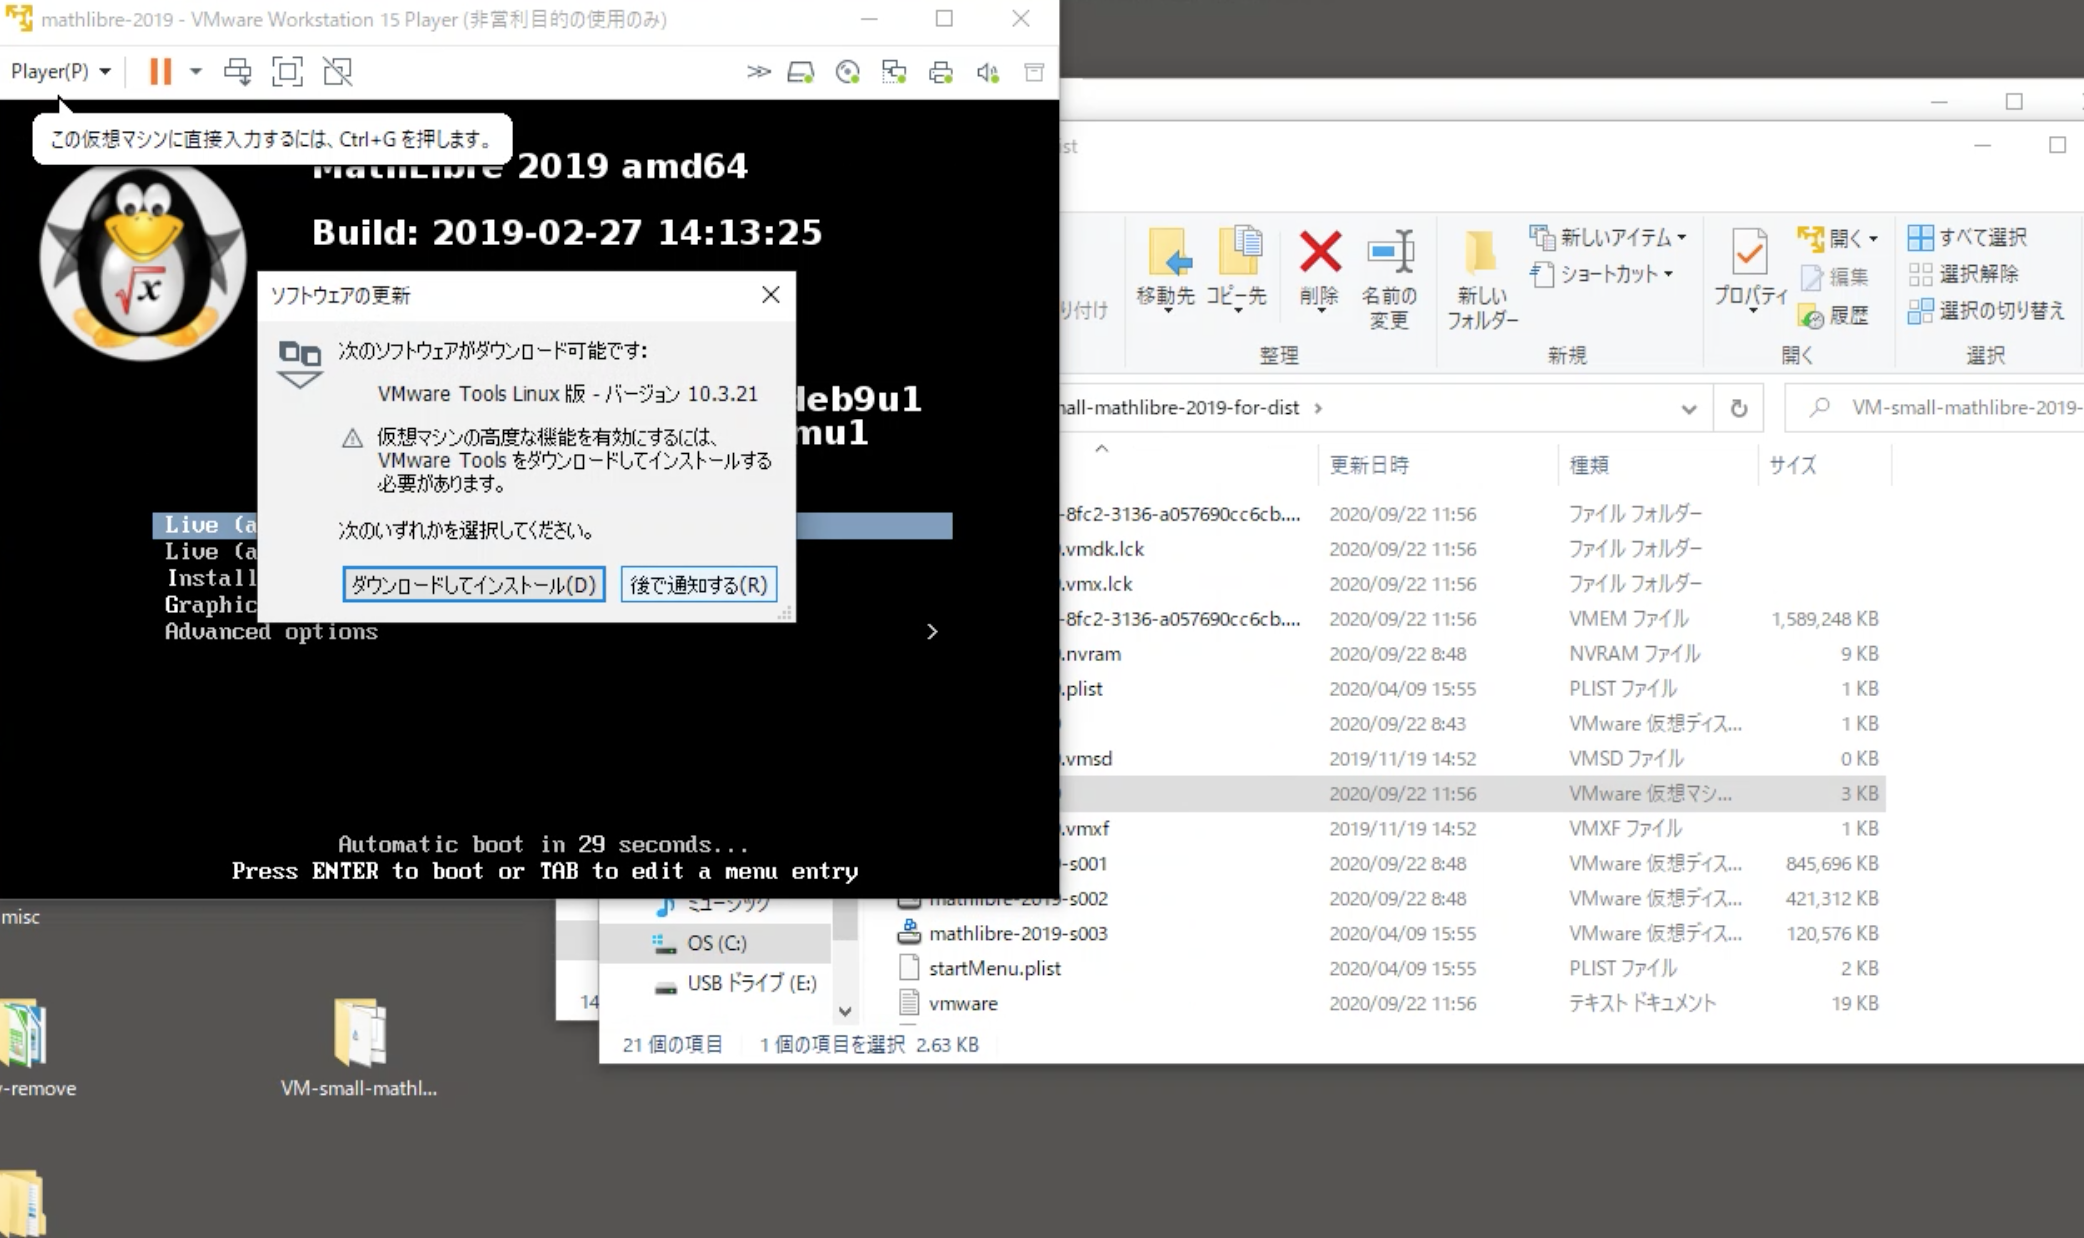Click the sound card device icon in VMware
The width and height of the screenshot is (2084, 1238).
pyautogui.click(x=988, y=72)
